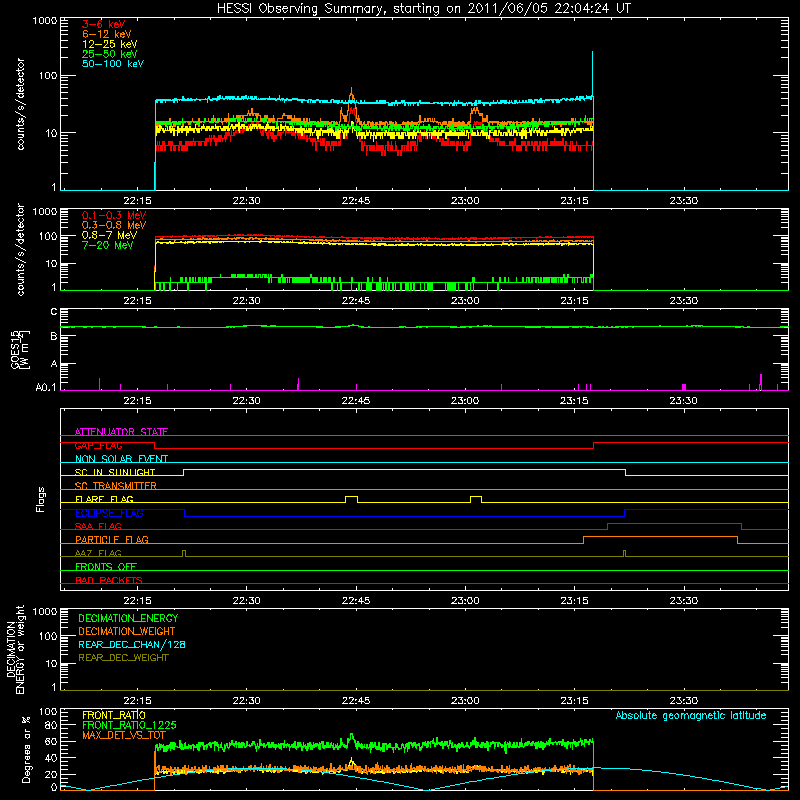The width and height of the screenshot is (800, 800).
Task: Pick the cyan 50-100 keV legend label
Action: tap(113, 64)
